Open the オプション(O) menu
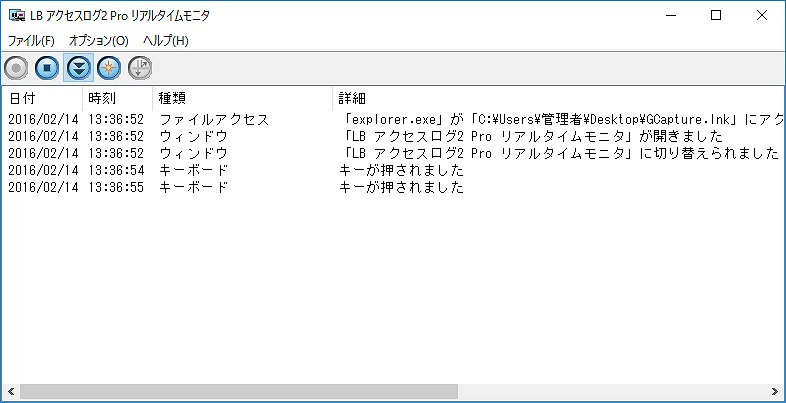This screenshot has height=403, width=786. (x=99, y=41)
